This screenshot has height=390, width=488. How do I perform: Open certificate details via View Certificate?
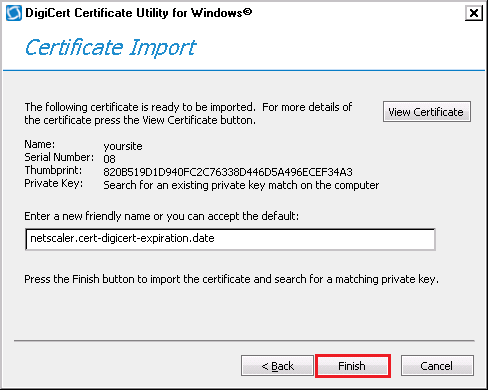[x=427, y=112]
